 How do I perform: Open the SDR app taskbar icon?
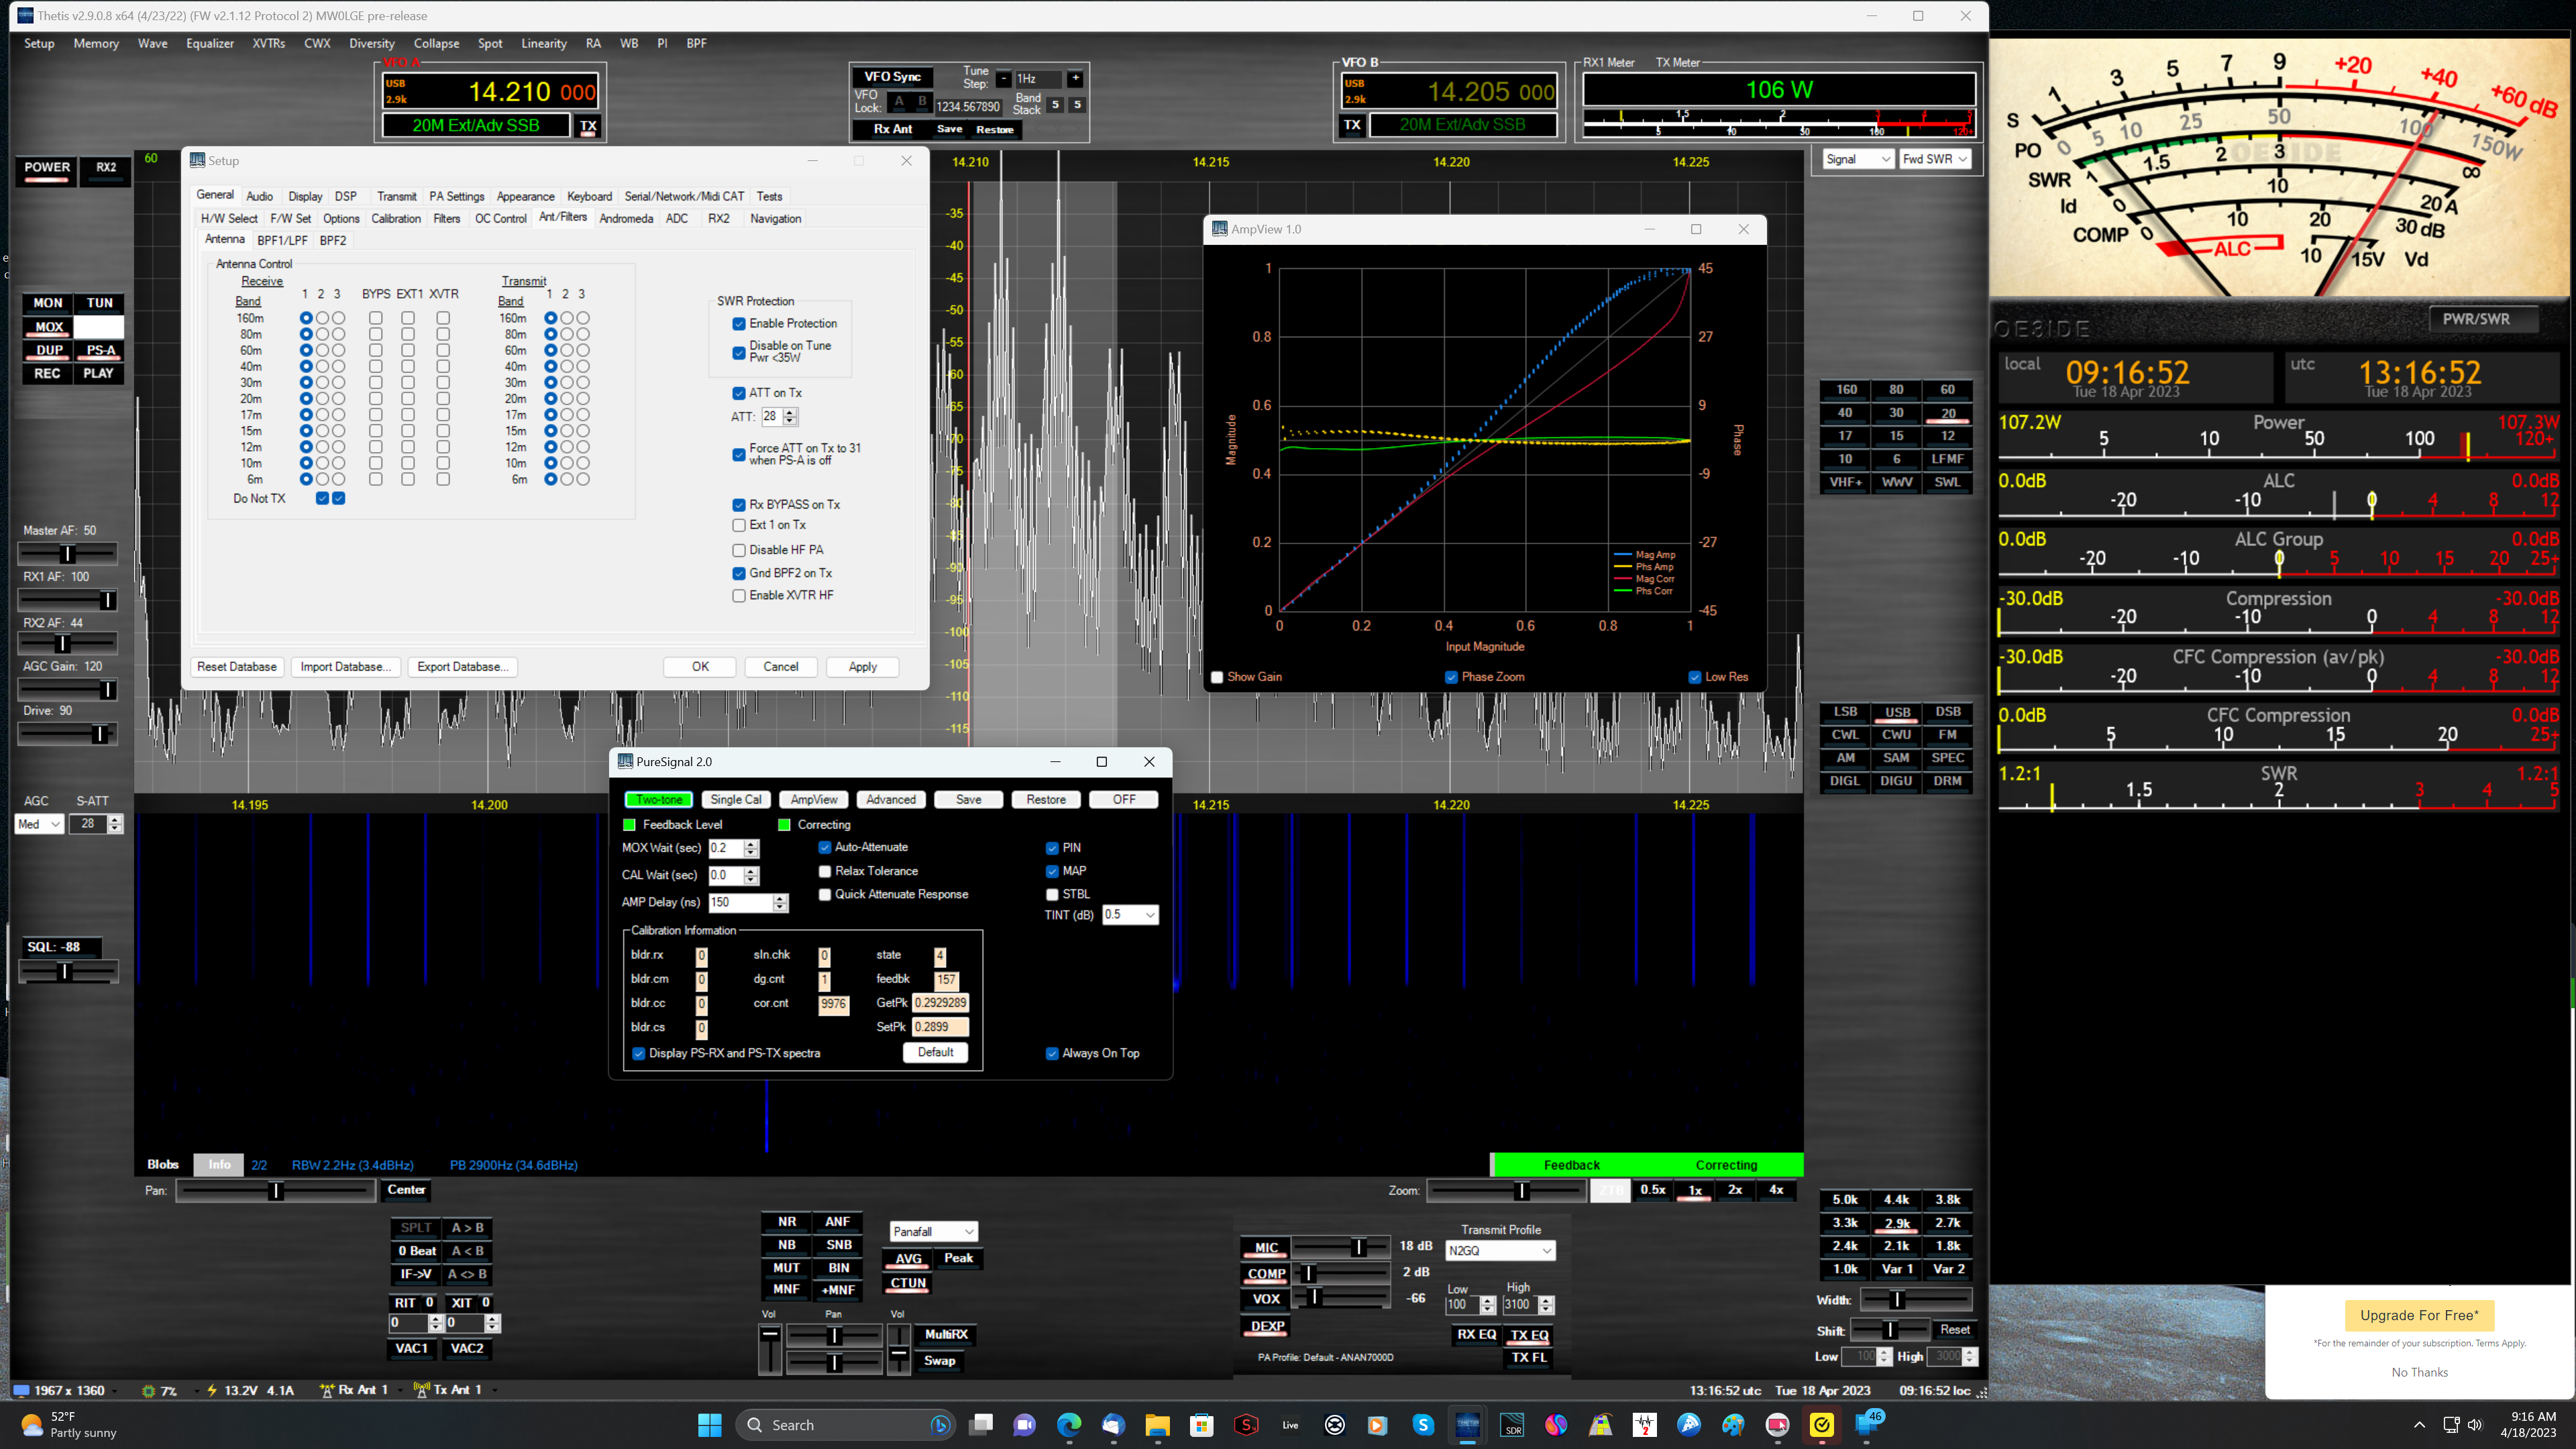point(1512,1425)
